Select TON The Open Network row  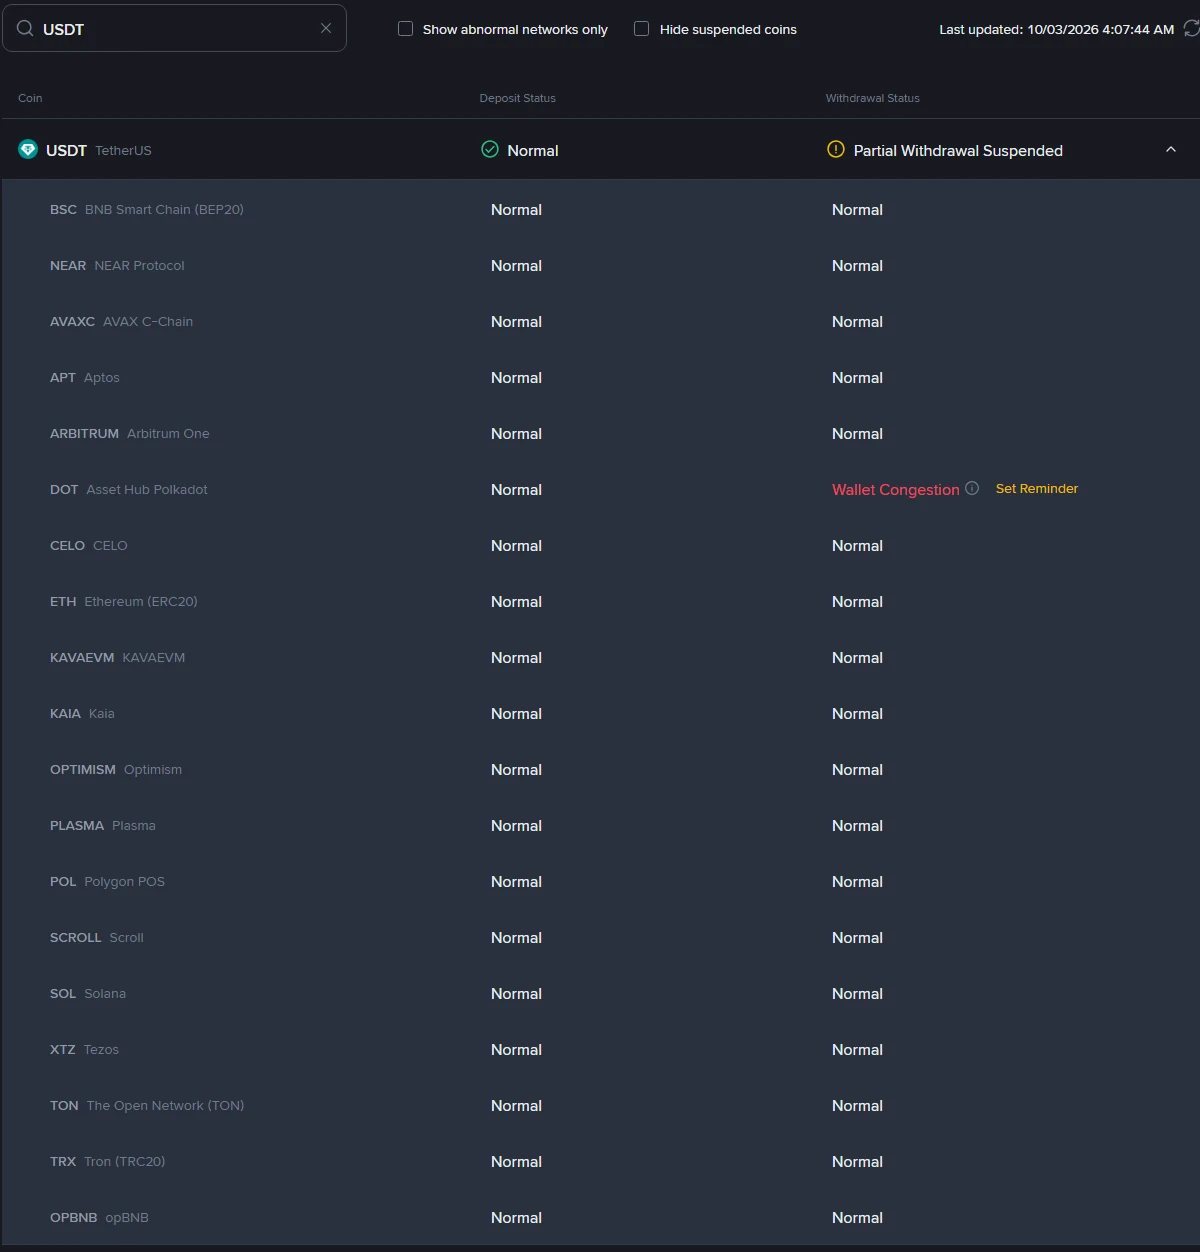click(600, 1106)
